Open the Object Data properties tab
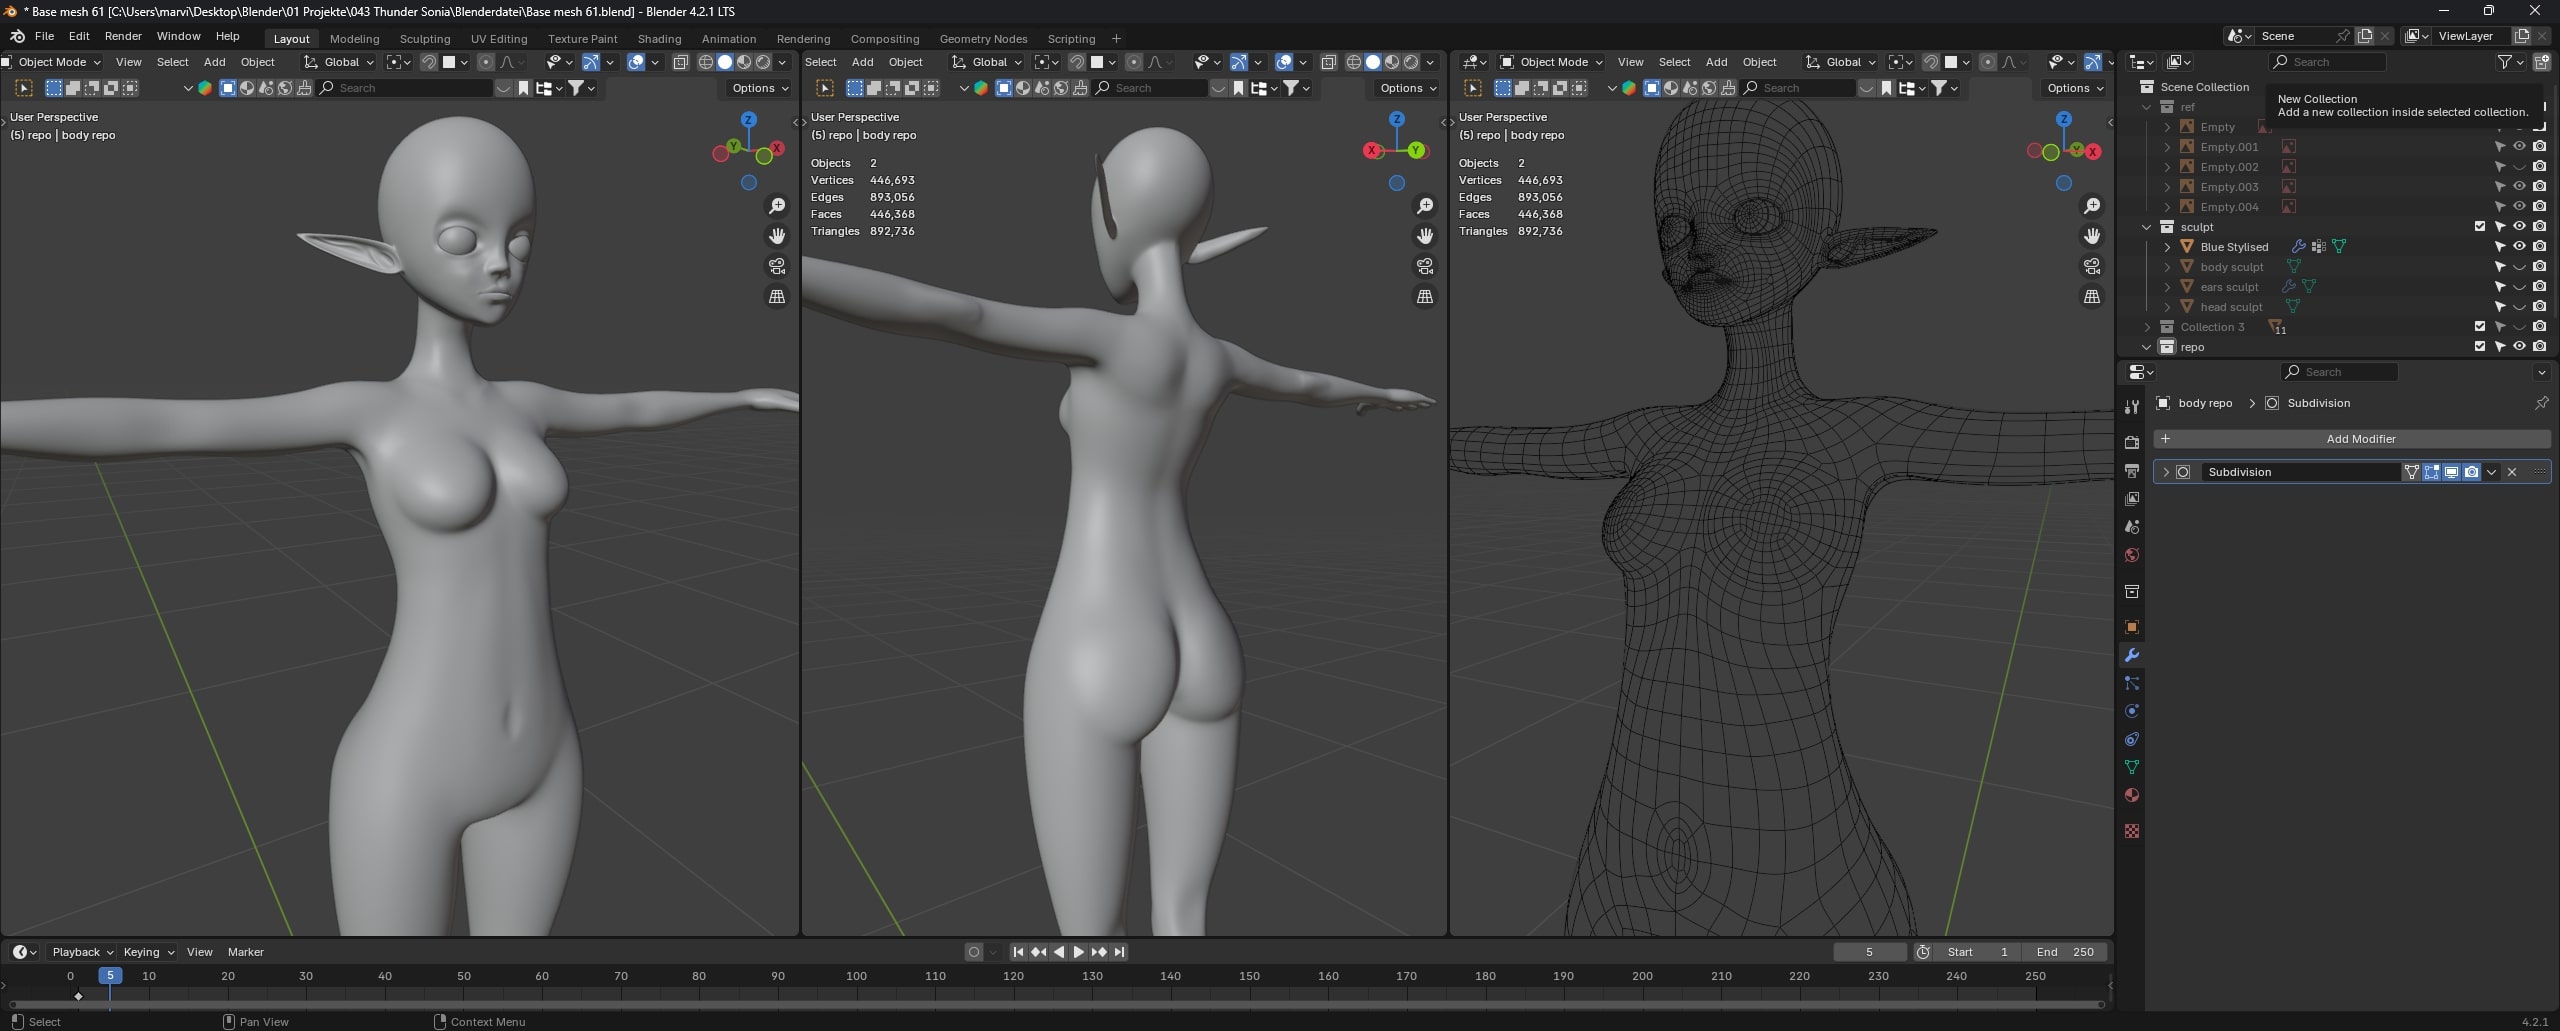Screen dimensions: 2560x1031 tap(2132, 768)
